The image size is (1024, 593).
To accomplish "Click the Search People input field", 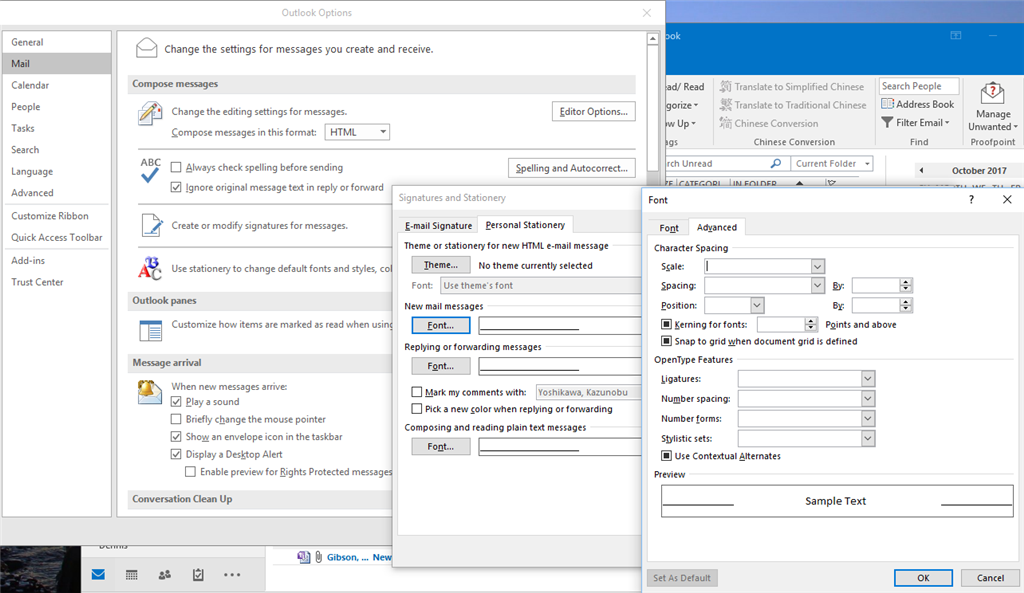I will 919,86.
